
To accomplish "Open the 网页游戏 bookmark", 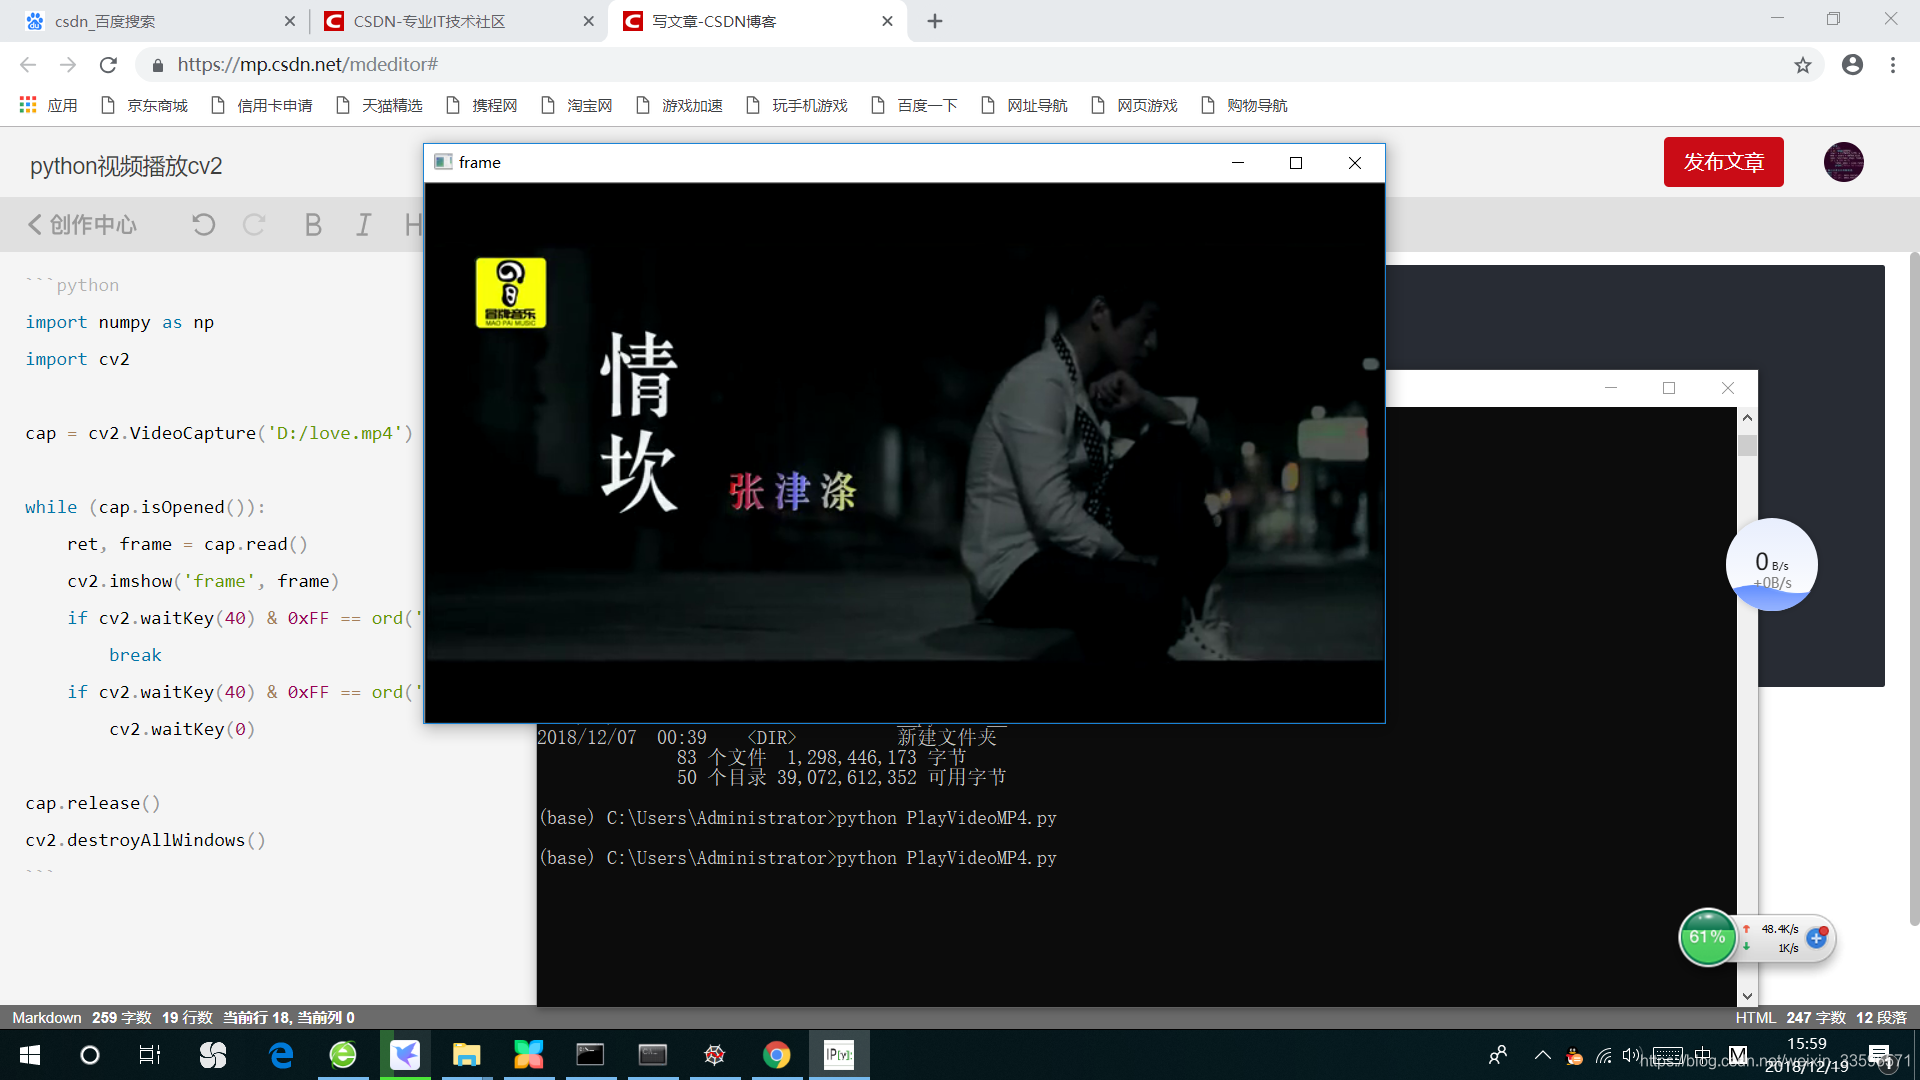I will 1135,105.
